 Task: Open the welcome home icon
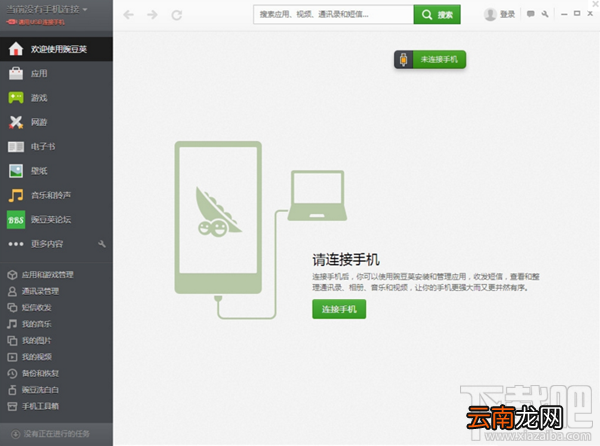pyautogui.click(x=16, y=49)
